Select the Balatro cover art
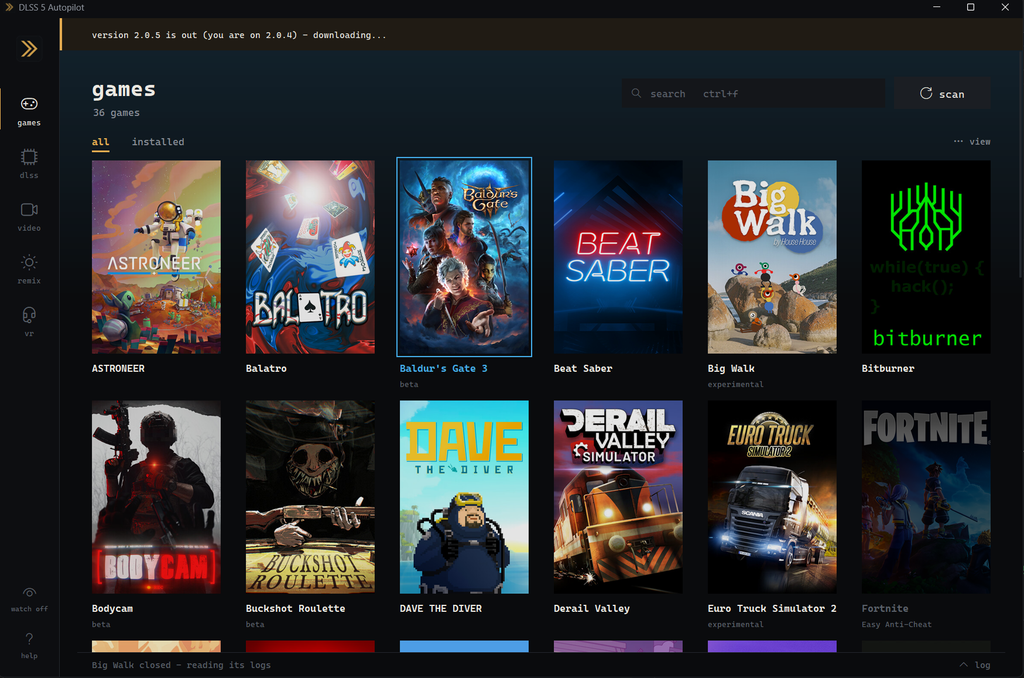Image resolution: width=1024 pixels, height=678 pixels. 310,257
